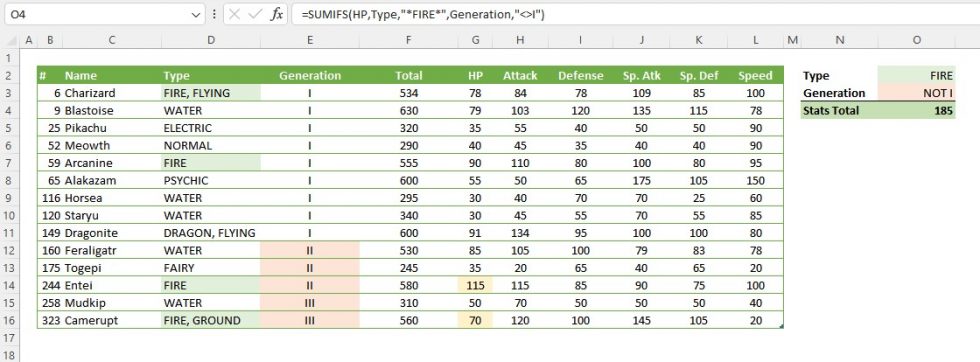
Task: Select Camerupt's highlighted HP cell 70
Action: pos(476,321)
